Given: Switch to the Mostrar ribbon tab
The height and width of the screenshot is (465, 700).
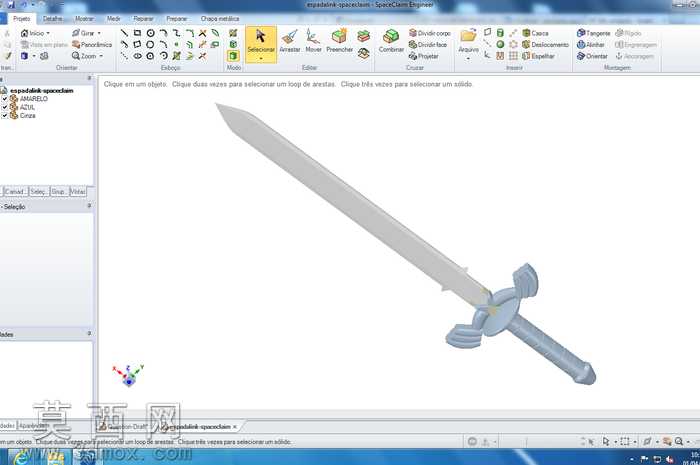Looking at the screenshot, I should 84,19.
